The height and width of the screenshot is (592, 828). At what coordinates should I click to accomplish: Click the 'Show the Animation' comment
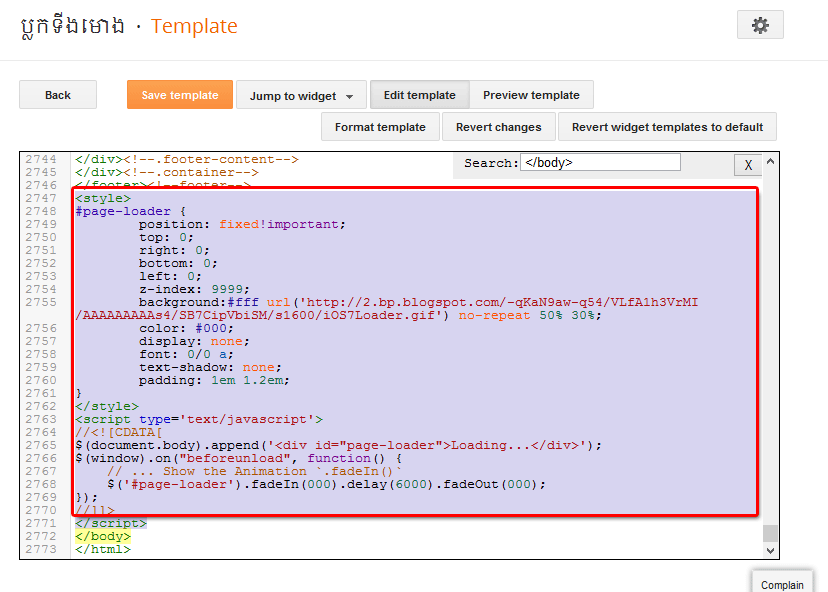(255, 472)
